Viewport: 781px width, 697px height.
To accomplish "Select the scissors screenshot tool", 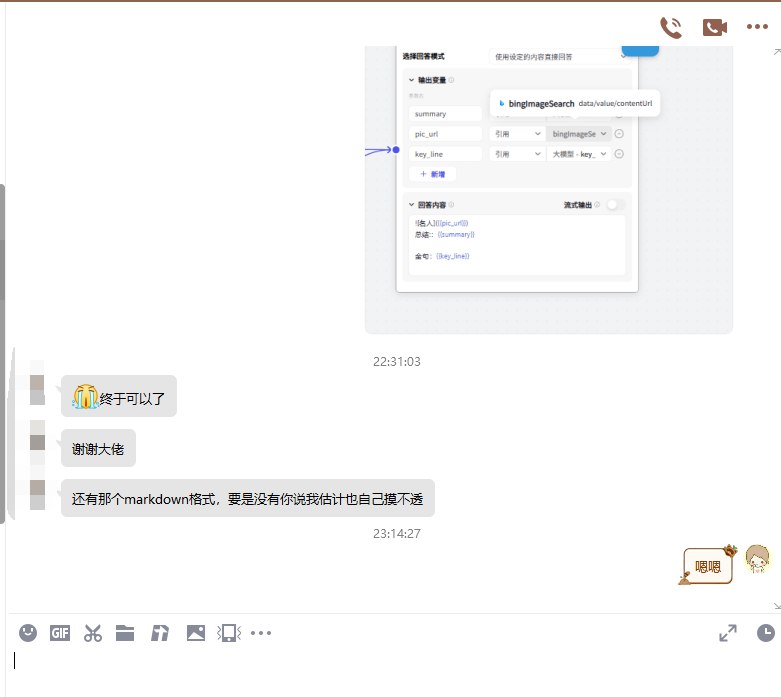I will click(x=93, y=633).
